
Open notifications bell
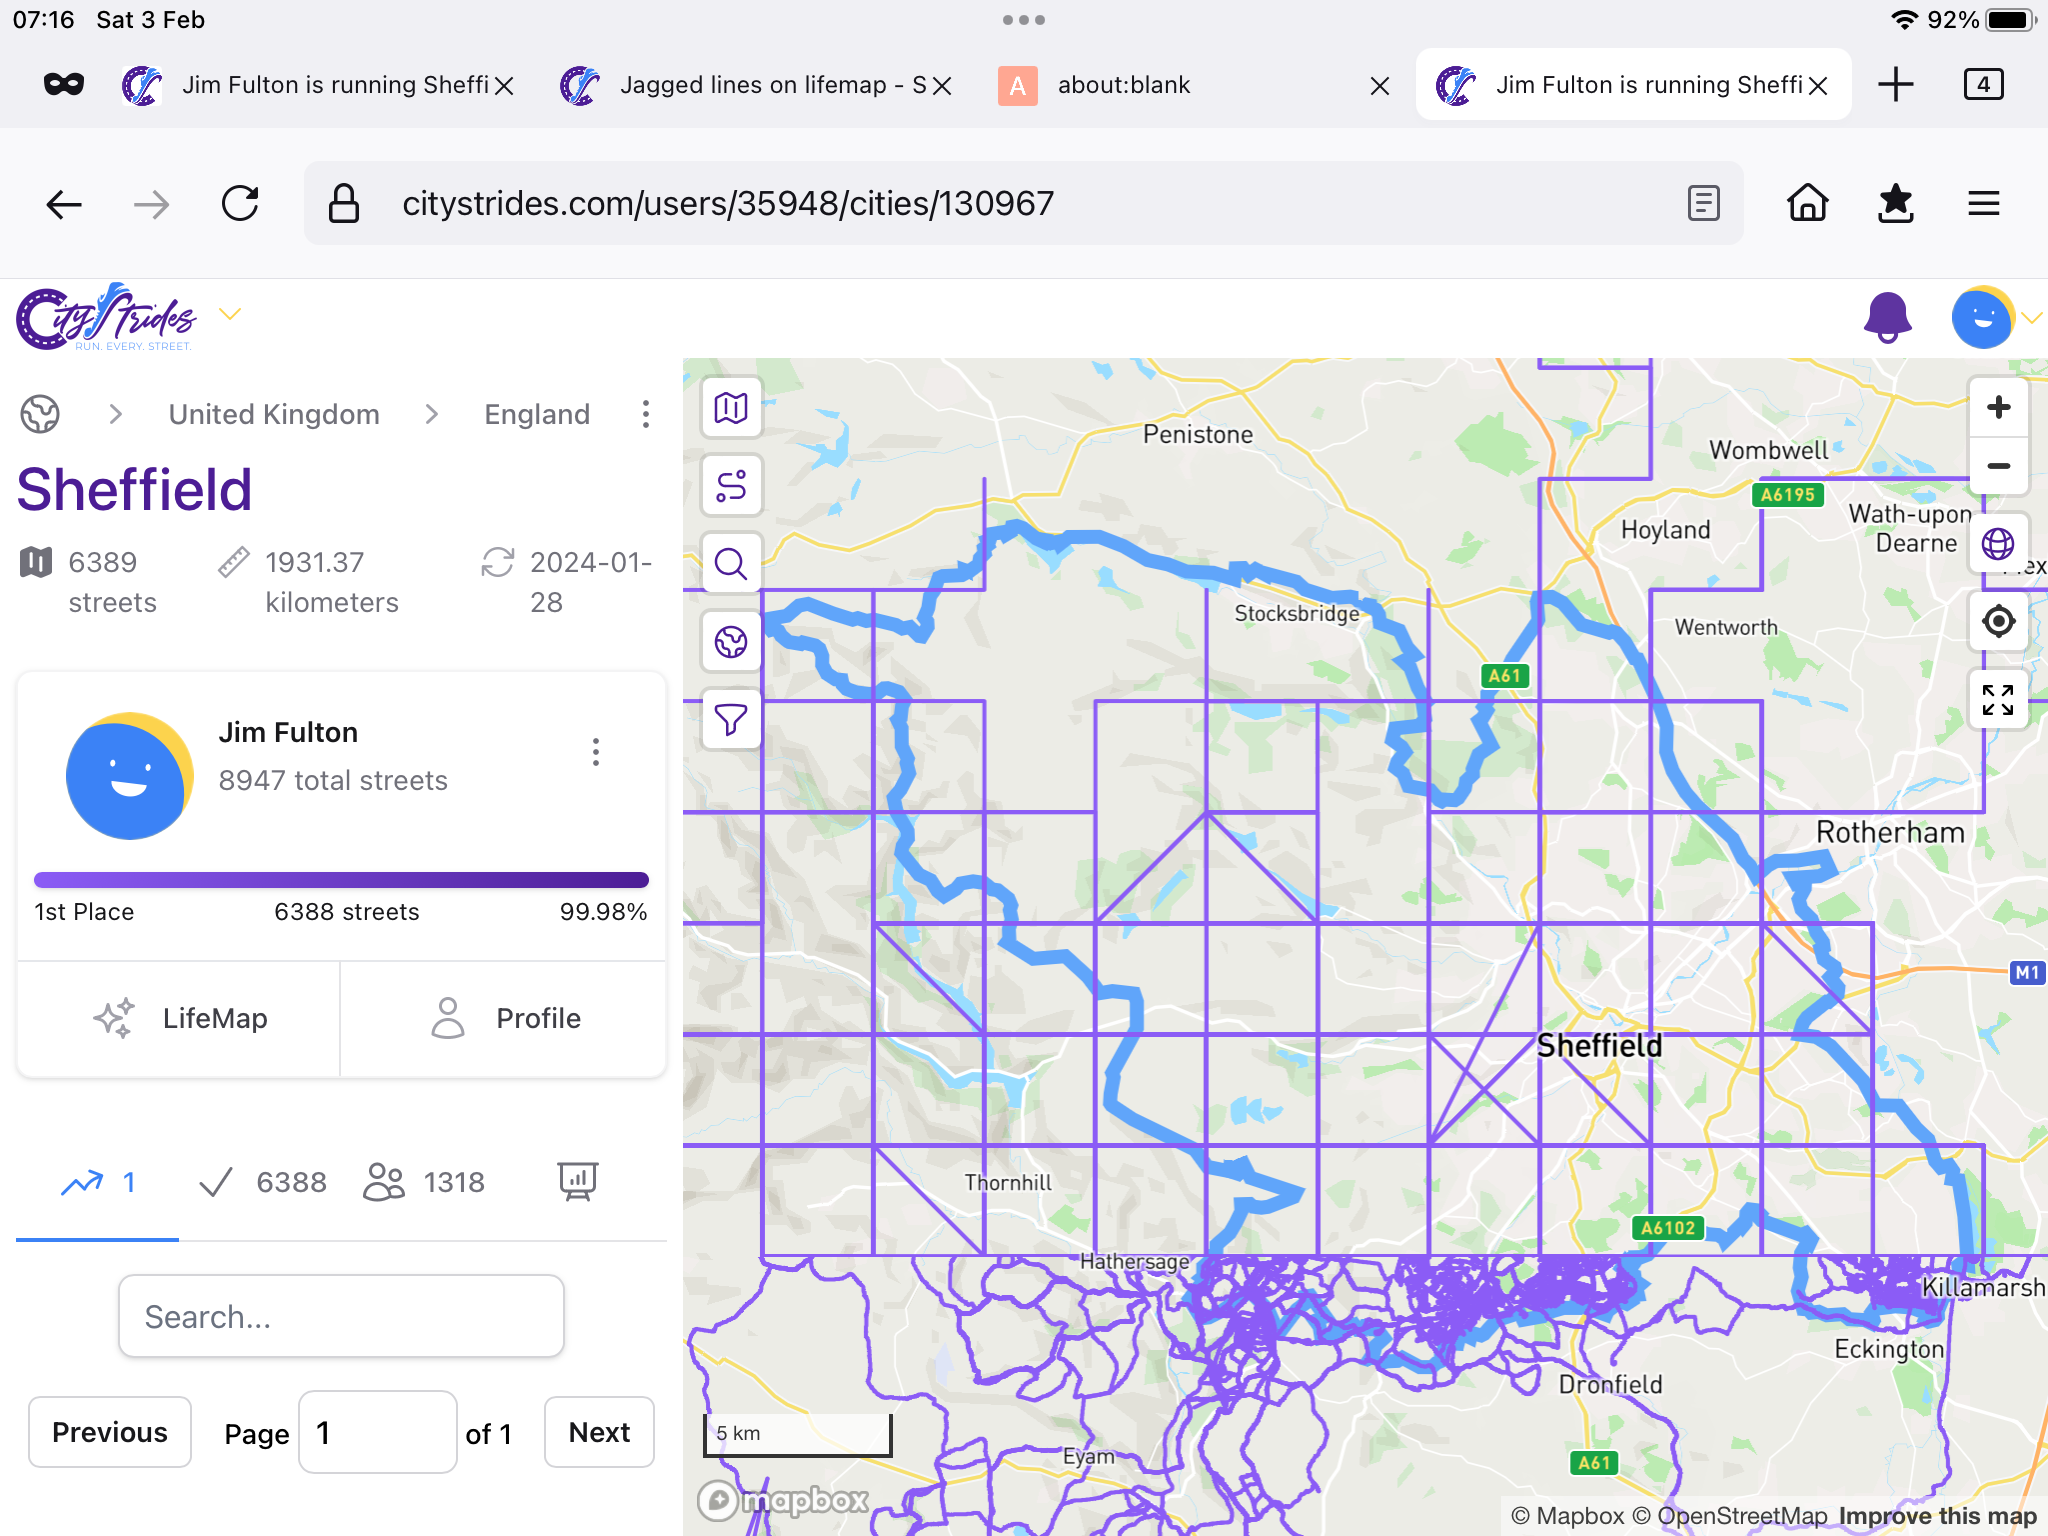click(1887, 318)
